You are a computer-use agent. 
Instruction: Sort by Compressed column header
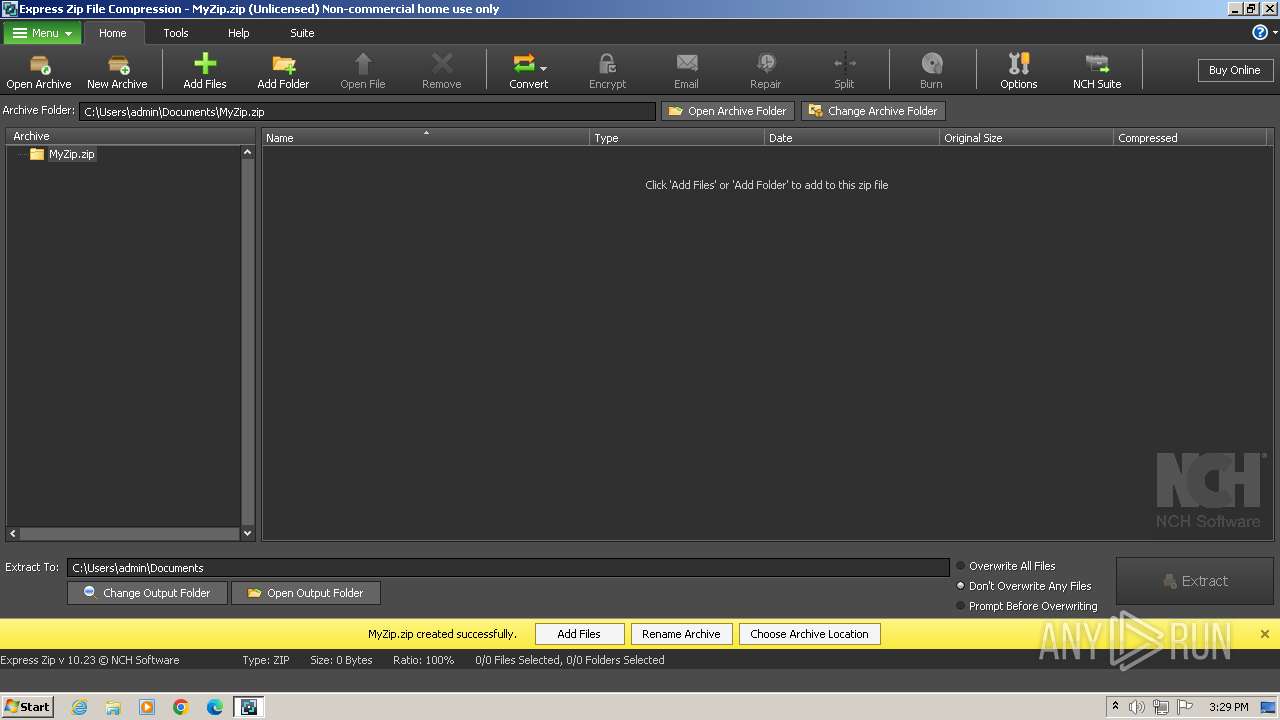point(1190,138)
